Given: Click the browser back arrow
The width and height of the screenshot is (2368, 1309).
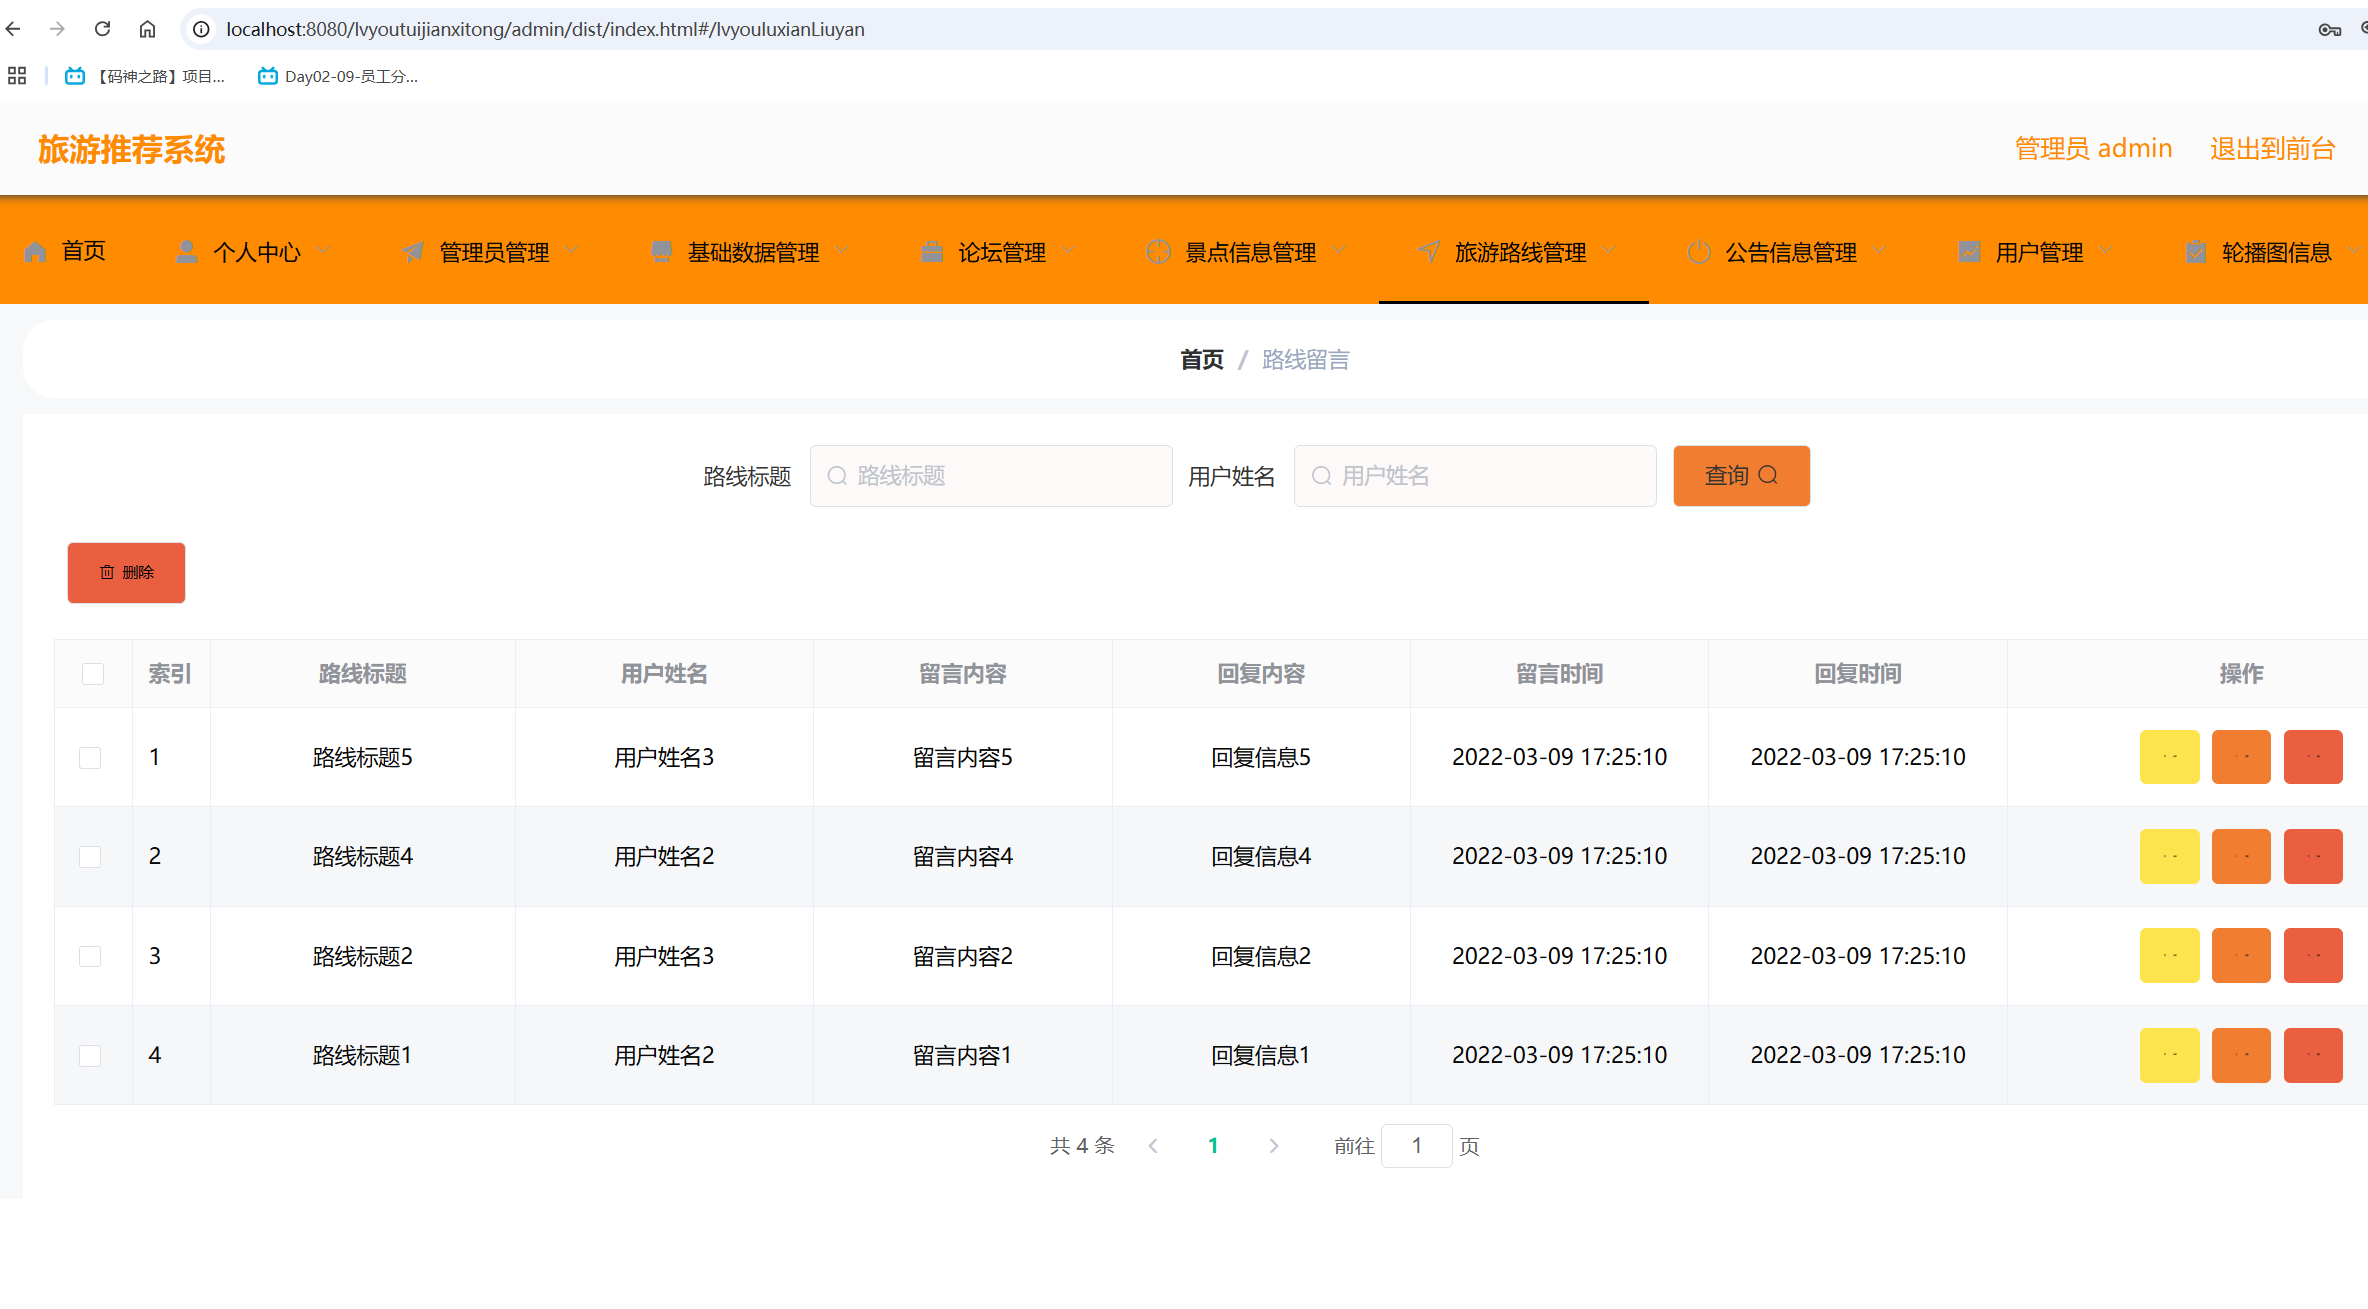Looking at the screenshot, I should tap(13, 29).
